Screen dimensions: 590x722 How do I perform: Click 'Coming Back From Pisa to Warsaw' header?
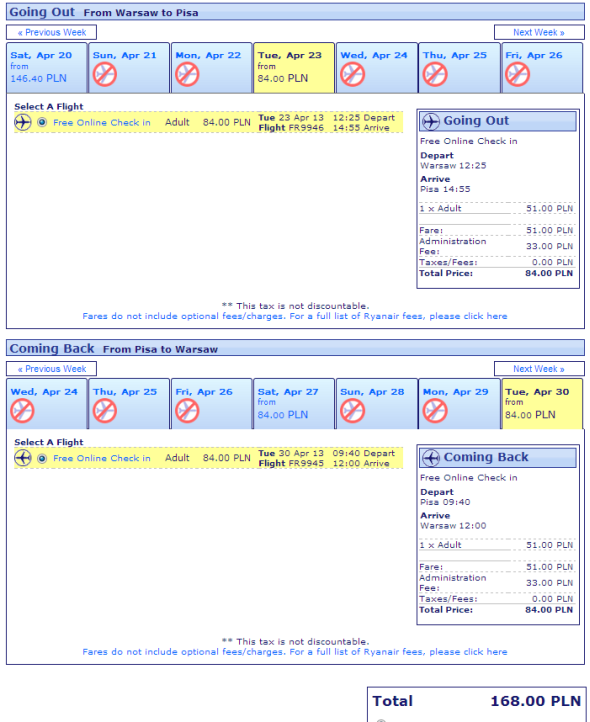pos(295,348)
